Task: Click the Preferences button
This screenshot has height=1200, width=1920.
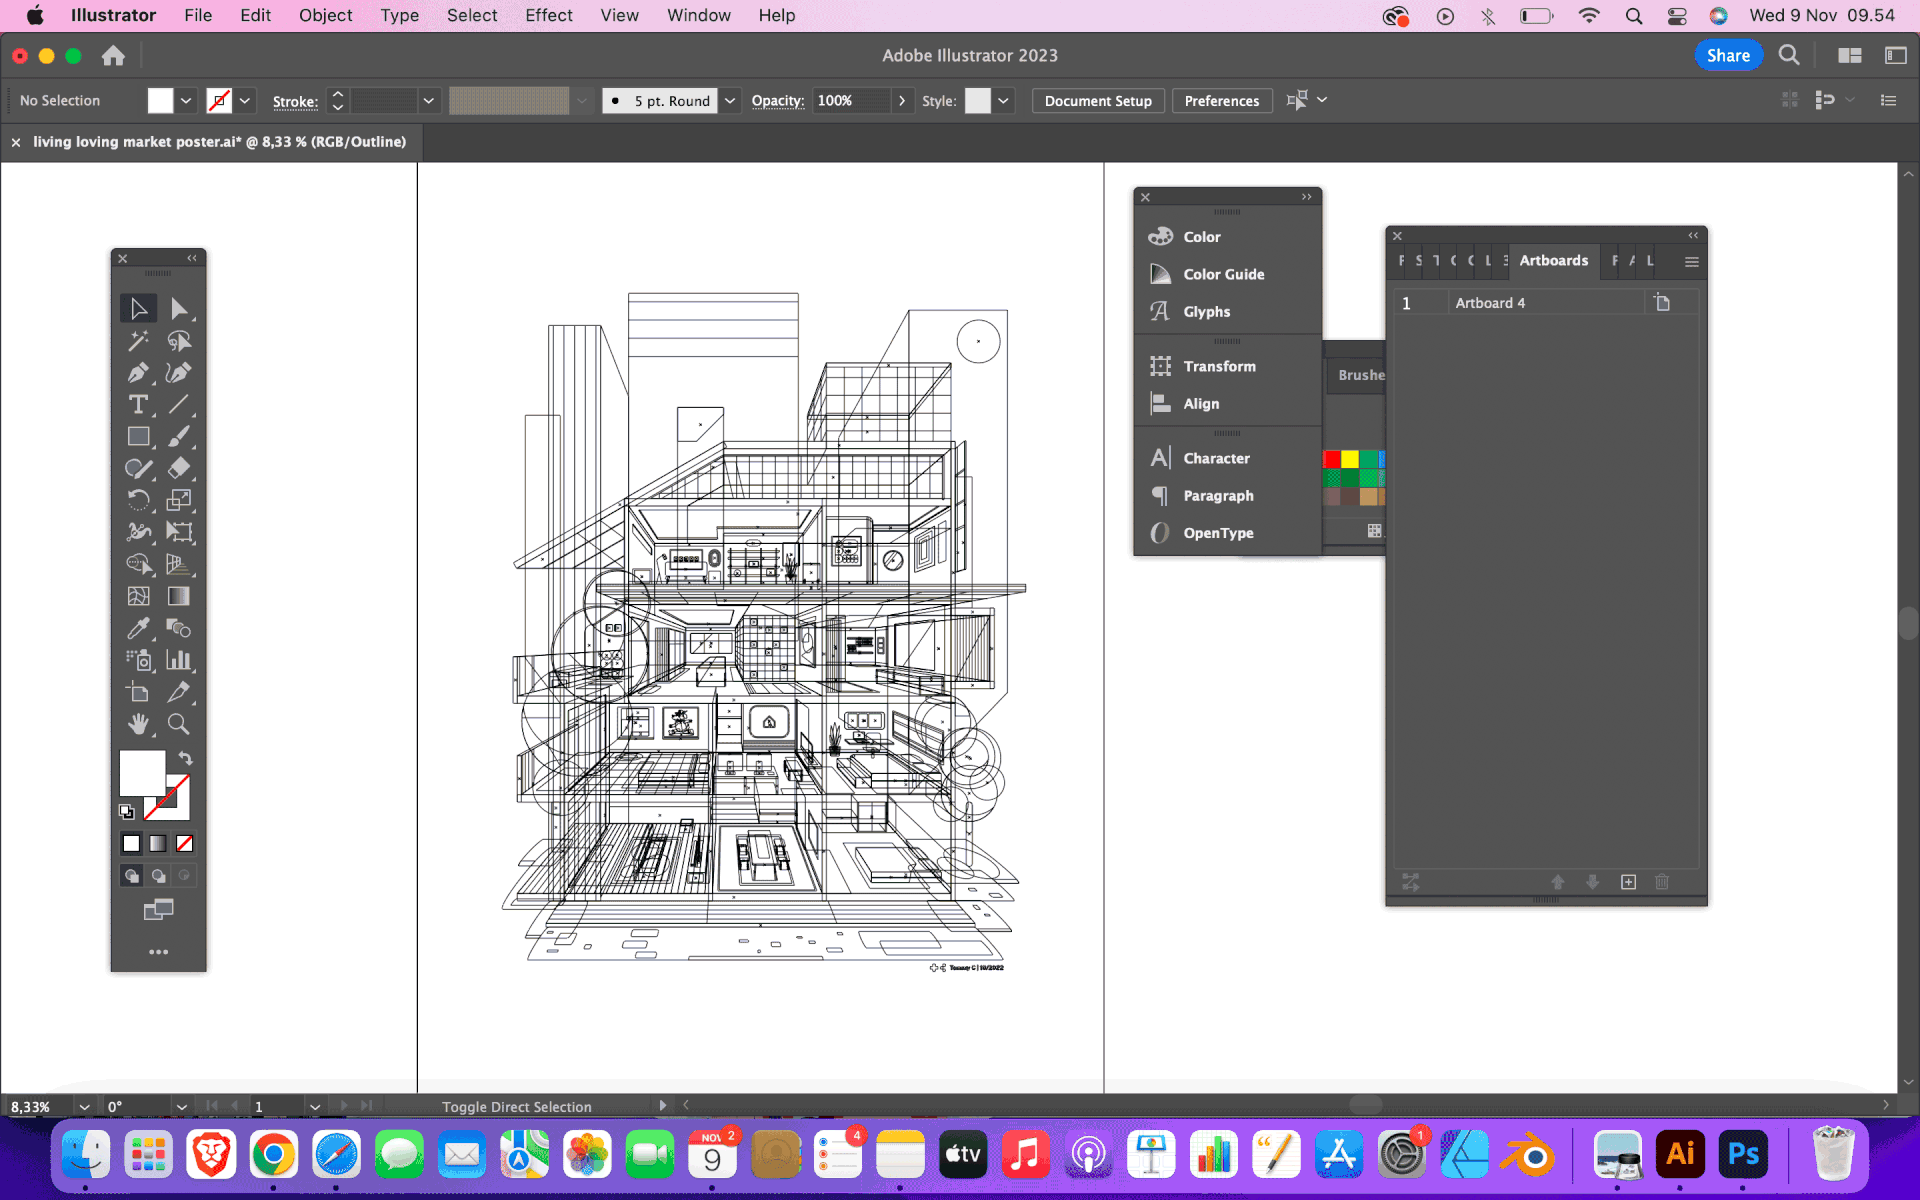Action: coord(1221,101)
